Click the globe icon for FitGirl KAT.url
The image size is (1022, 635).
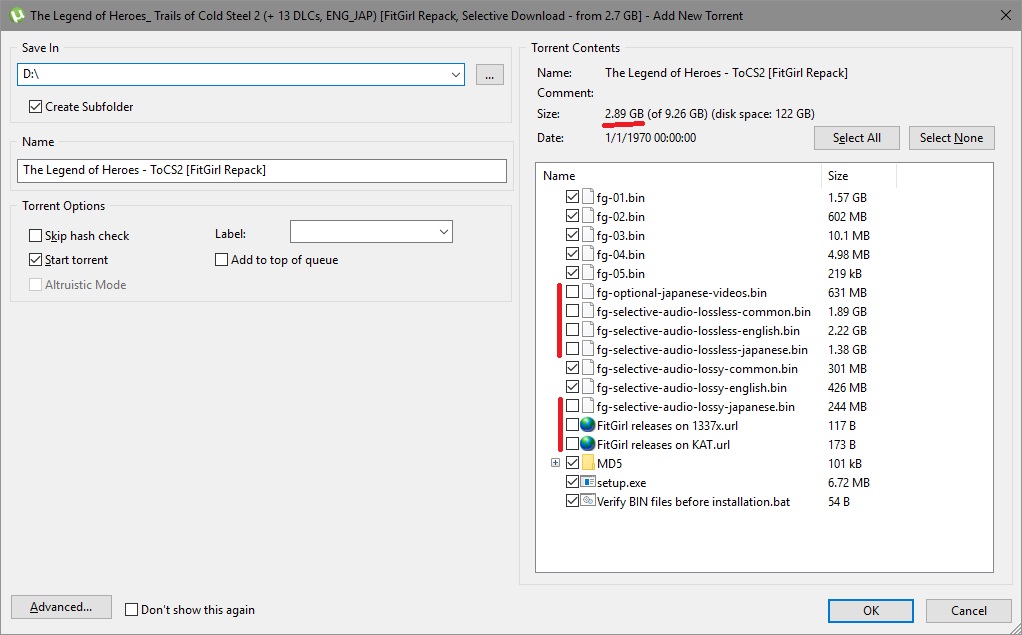pyautogui.click(x=588, y=445)
